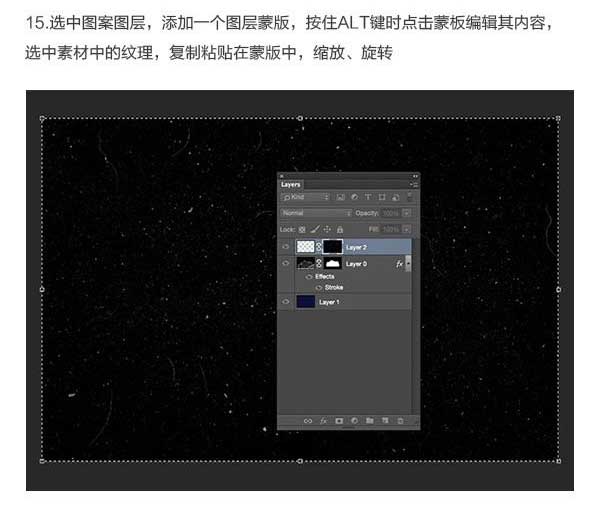Click the create new group folder icon
This screenshot has width=600, height=510.
[x=369, y=421]
